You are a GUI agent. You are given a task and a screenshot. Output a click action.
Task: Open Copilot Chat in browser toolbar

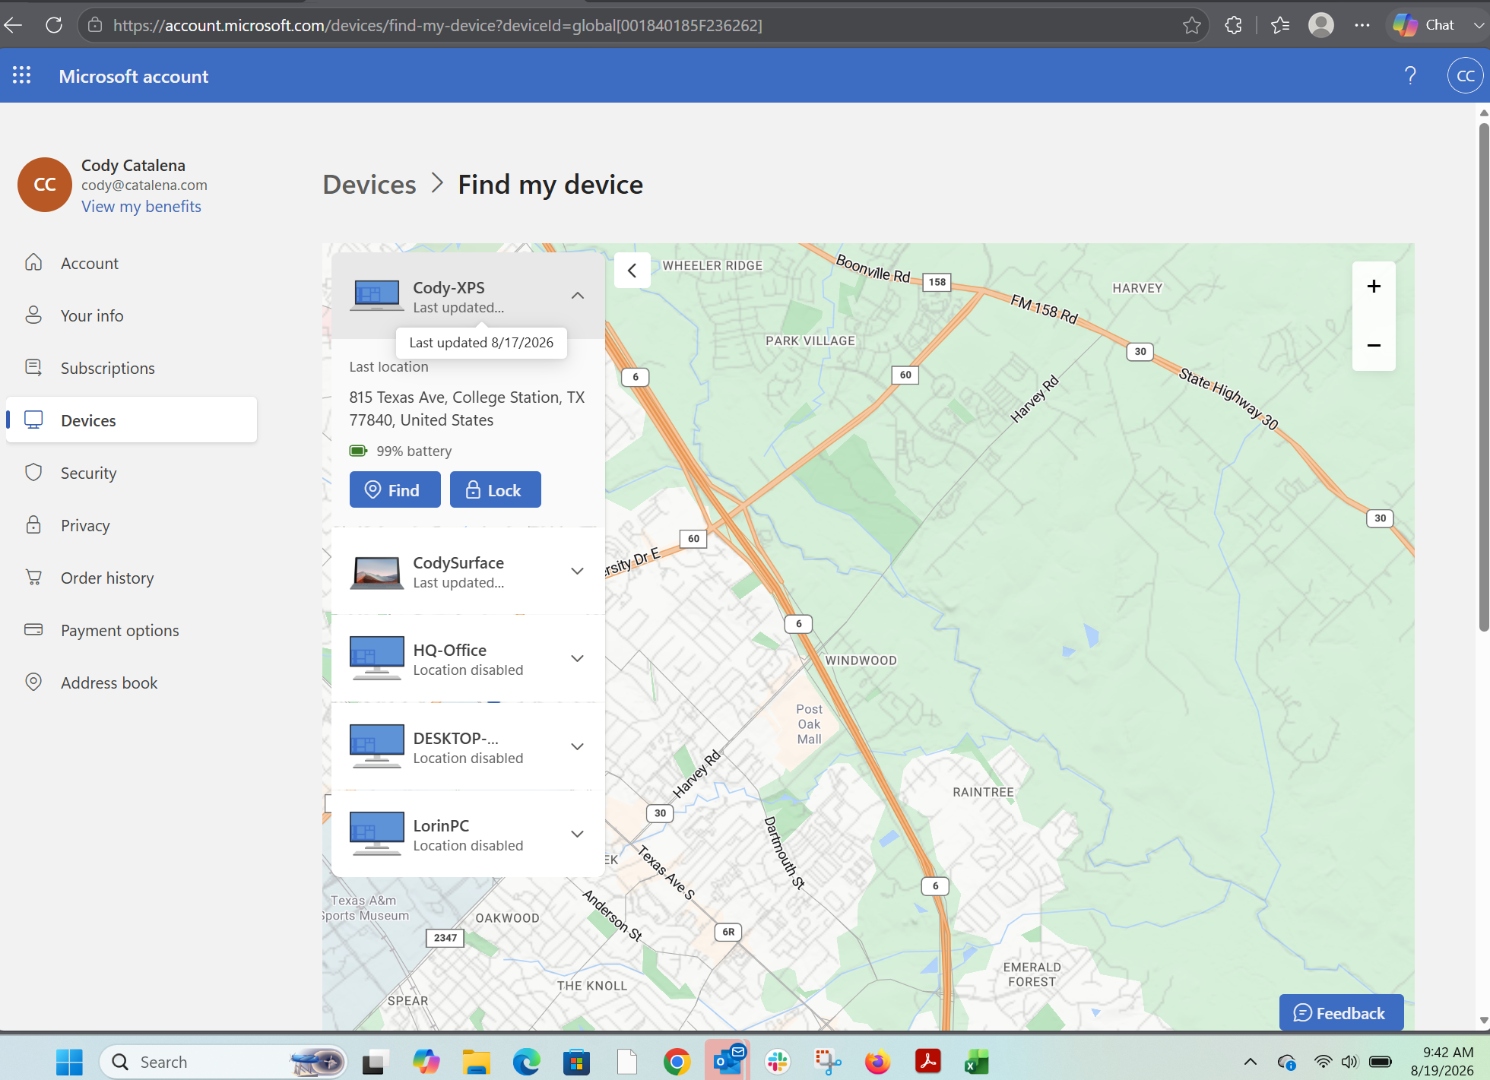coord(1424,25)
